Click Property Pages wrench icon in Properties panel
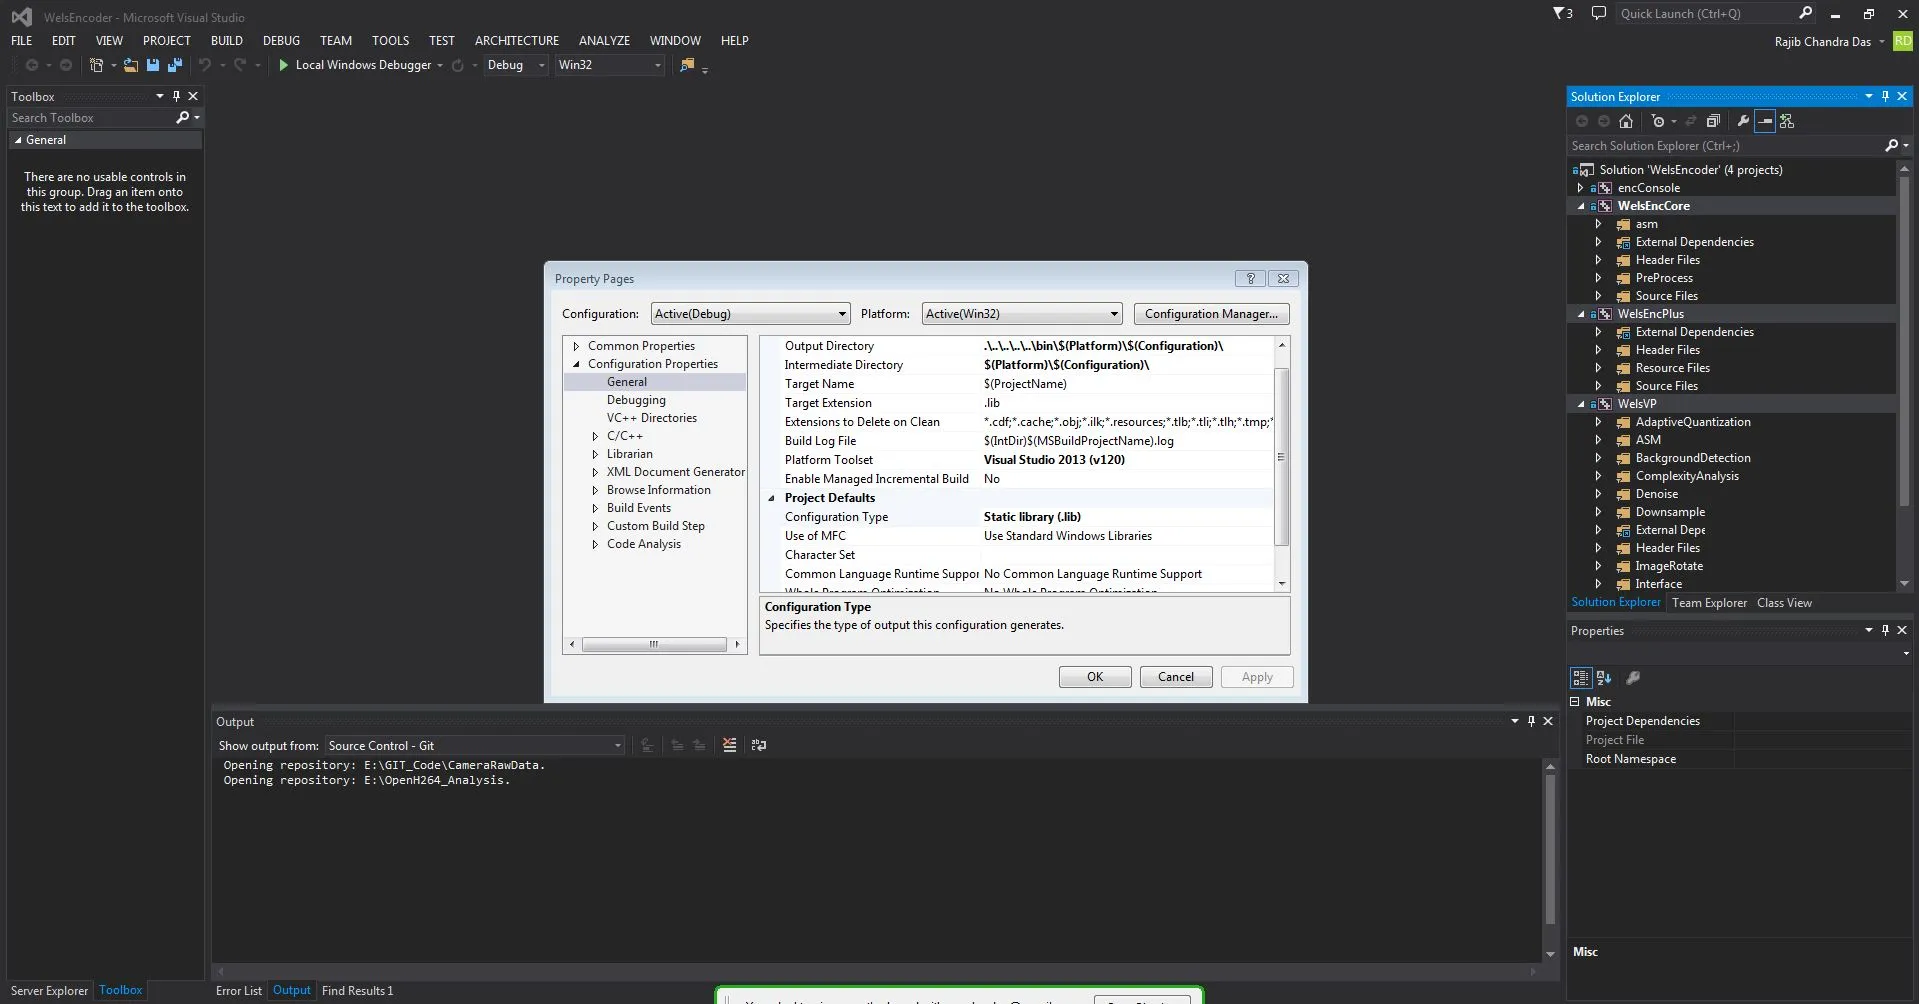1919x1004 pixels. coord(1633,678)
